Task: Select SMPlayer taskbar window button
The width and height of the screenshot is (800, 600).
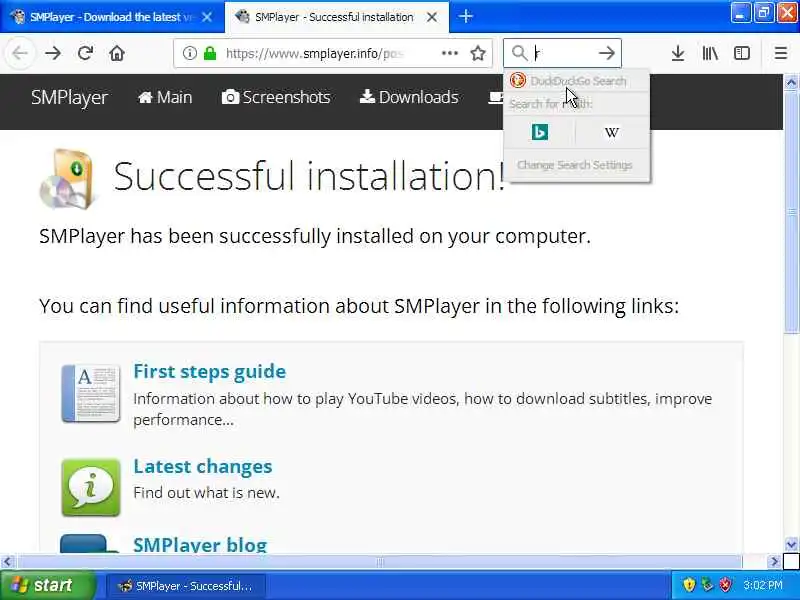Action: click(x=186, y=586)
